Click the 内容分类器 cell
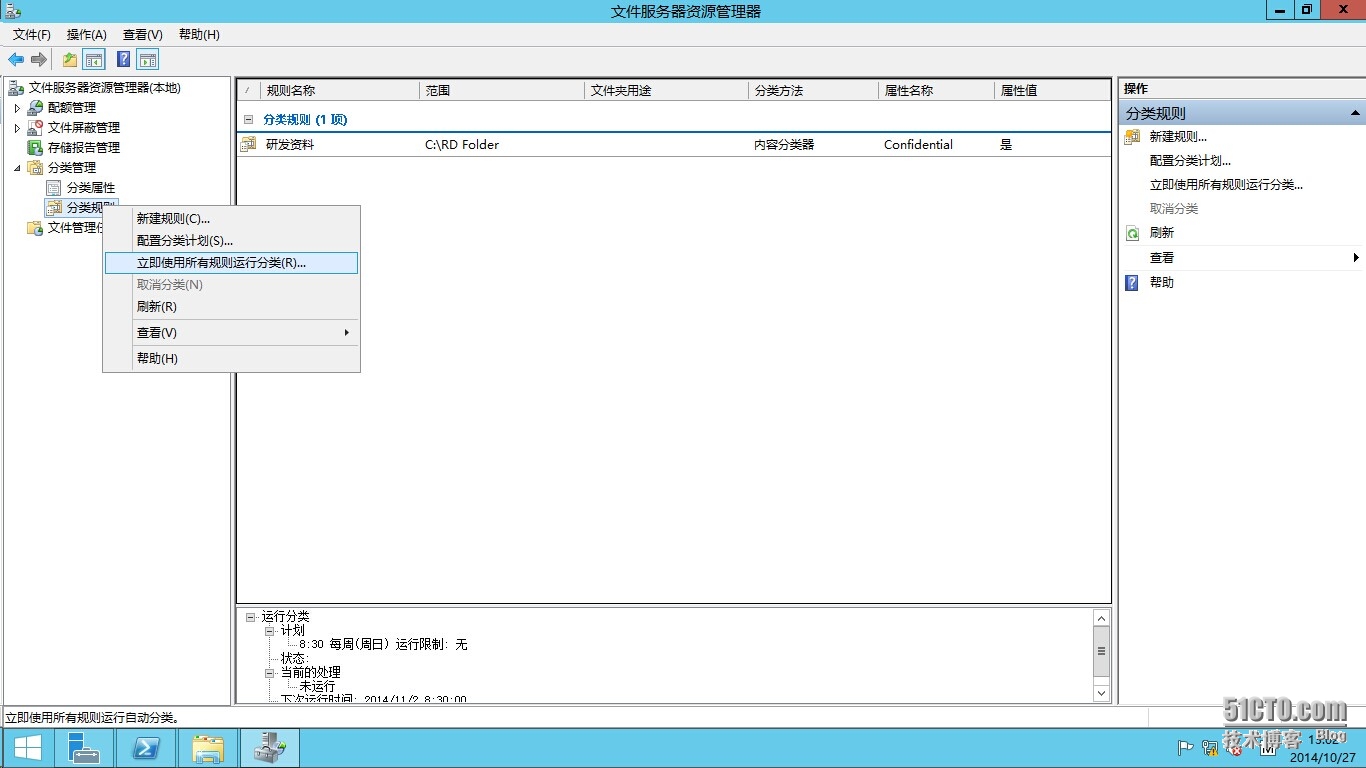 coord(784,145)
